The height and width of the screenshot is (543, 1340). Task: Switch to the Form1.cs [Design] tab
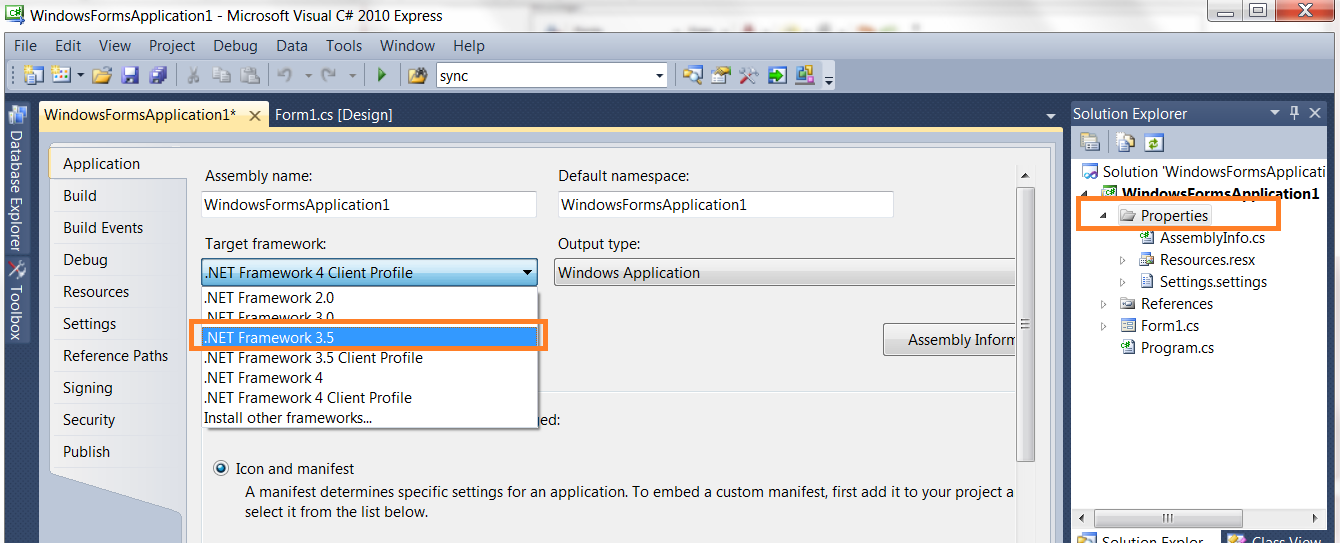coord(333,115)
